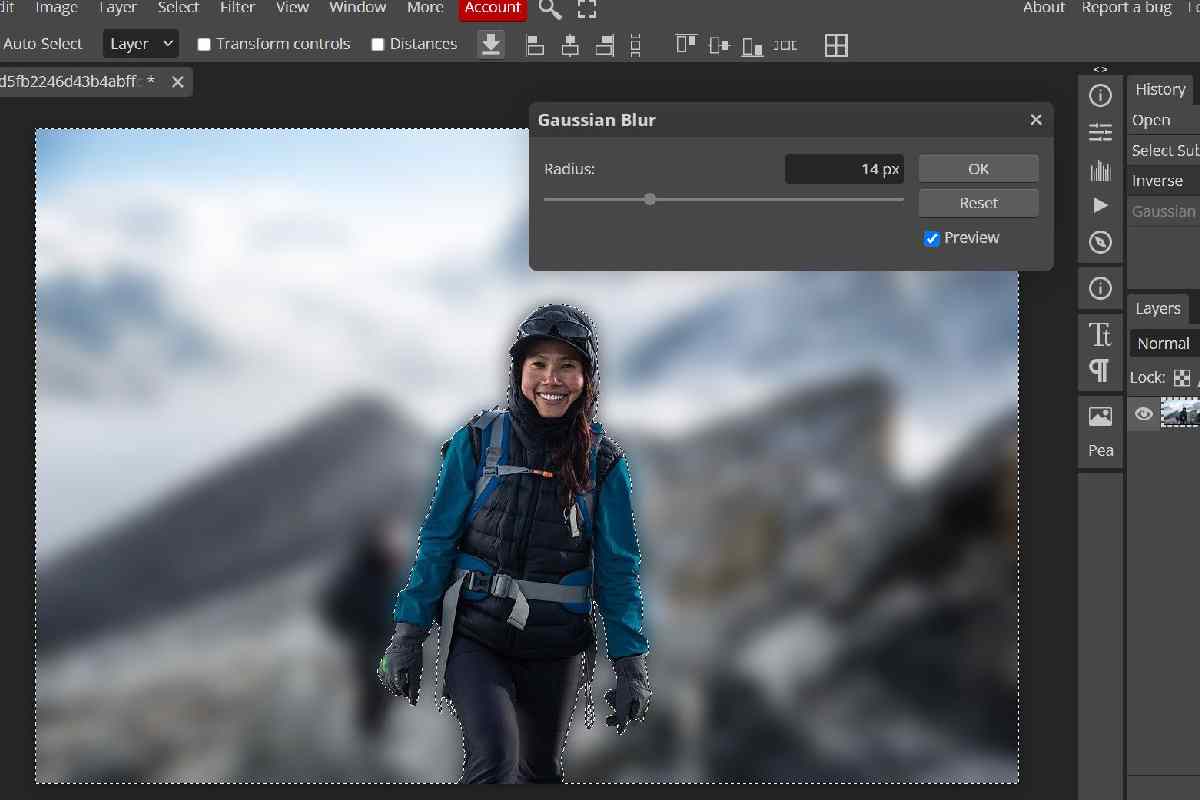Confirm Gaussian Blur with OK
This screenshot has height=800, width=1200.
pyautogui.click(x=978, y=169)
